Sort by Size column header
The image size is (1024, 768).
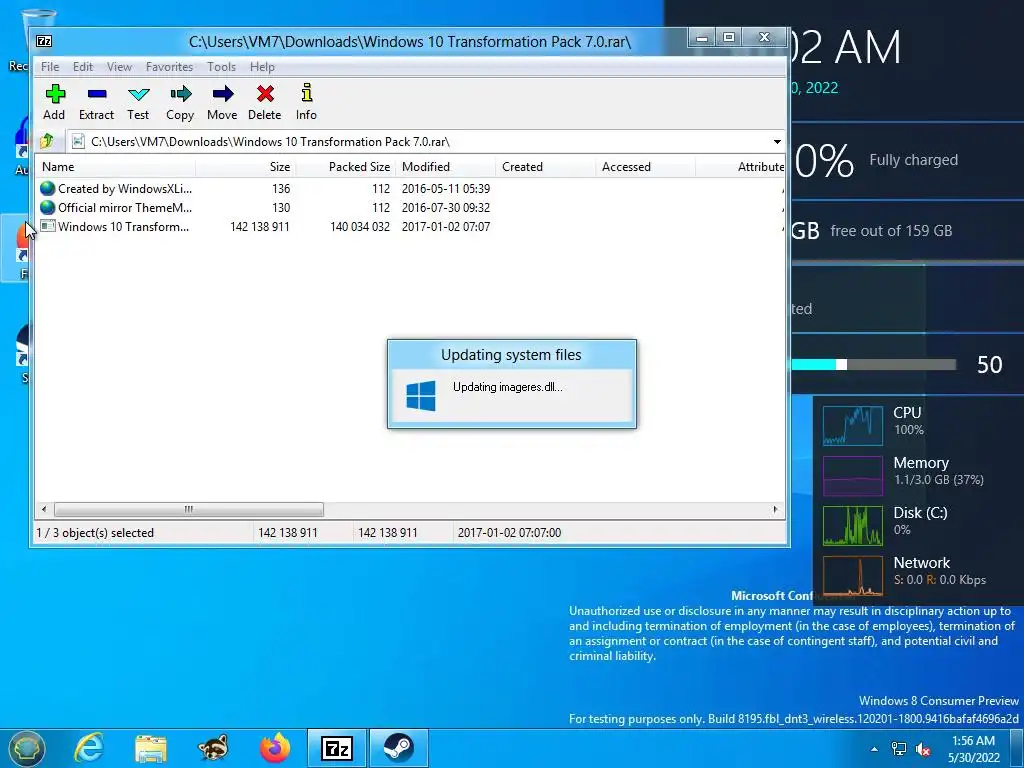pyautogui.click(x=246, y=167)
